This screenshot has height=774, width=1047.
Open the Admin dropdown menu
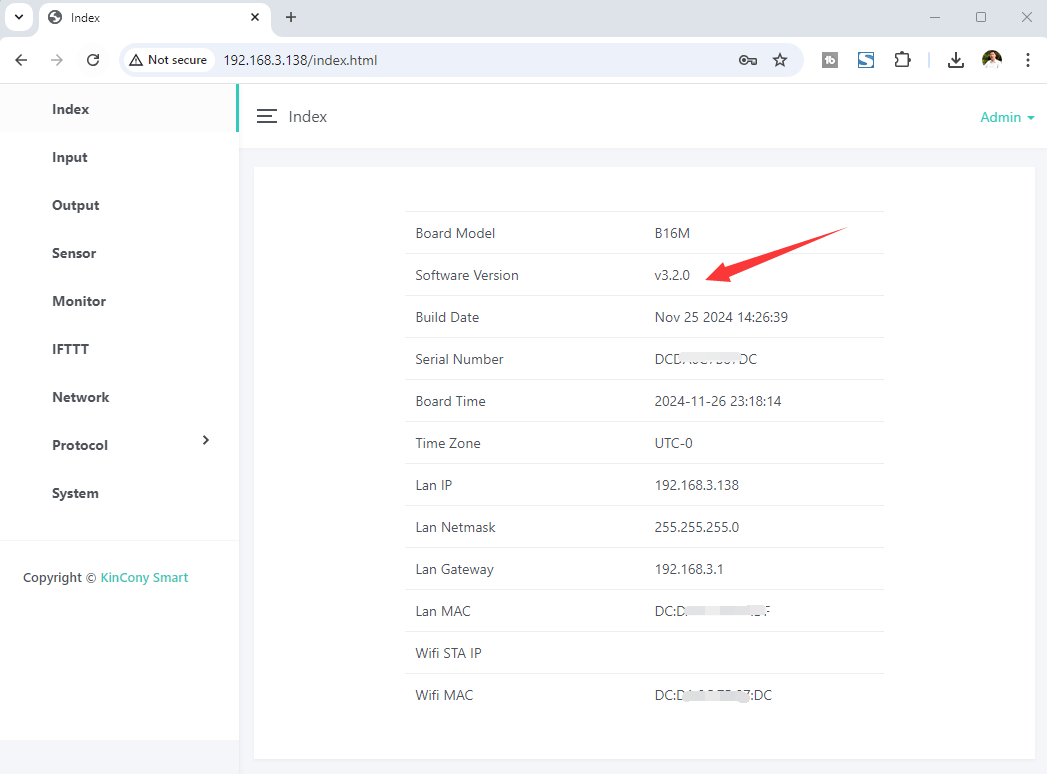(x=1006, y=117)
